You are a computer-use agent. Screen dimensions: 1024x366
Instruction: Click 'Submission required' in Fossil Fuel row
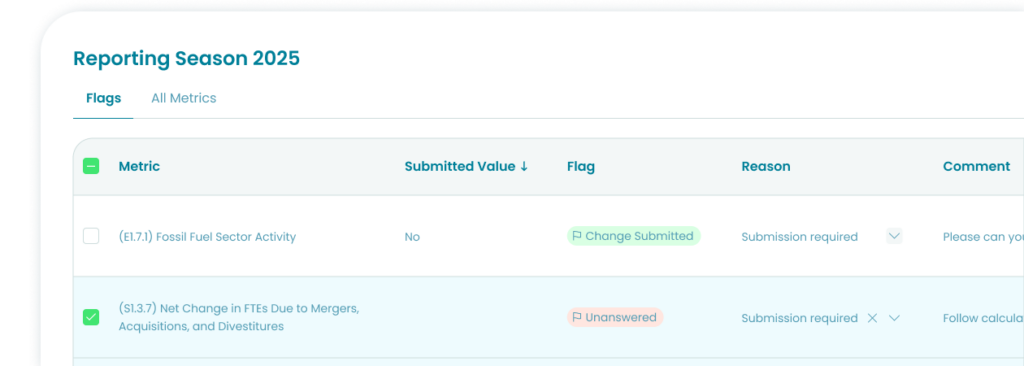[x=799, y=237]
